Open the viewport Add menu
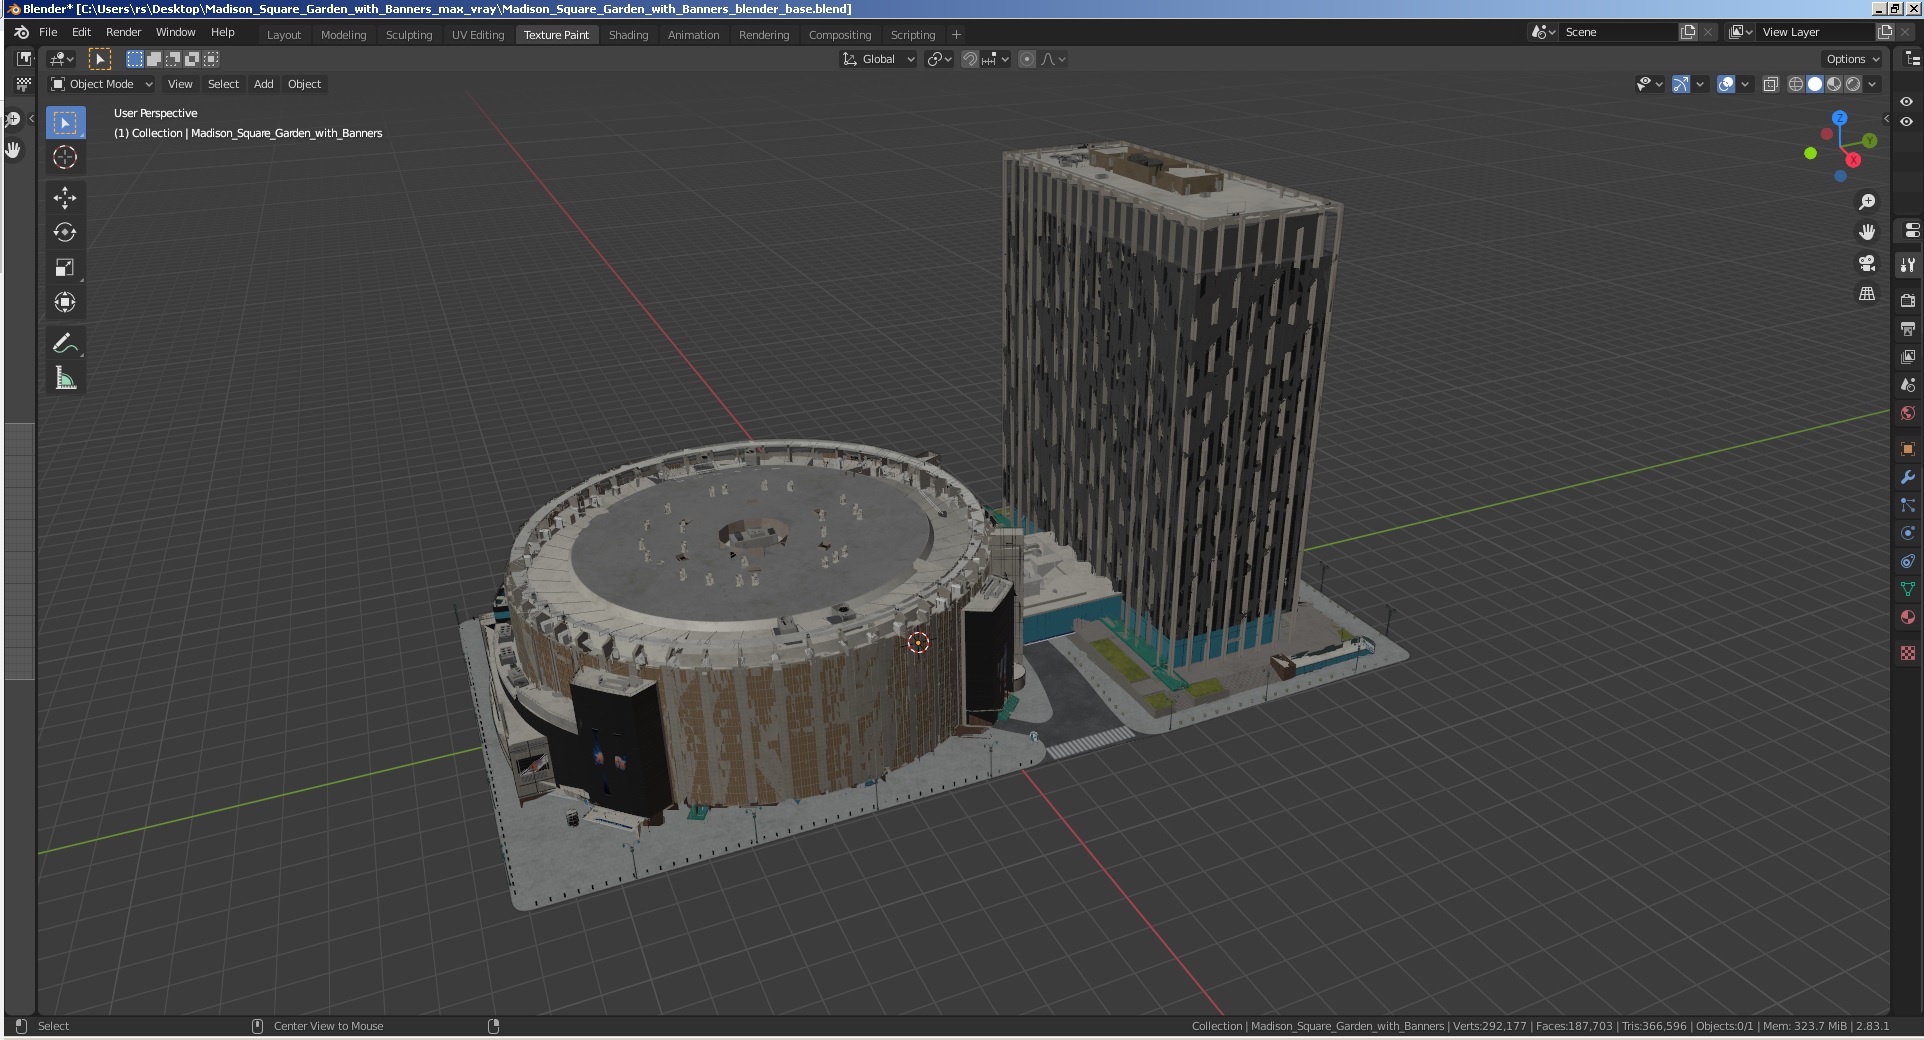This screenshot has height=1040, width=1924. [x=263, y=84]
